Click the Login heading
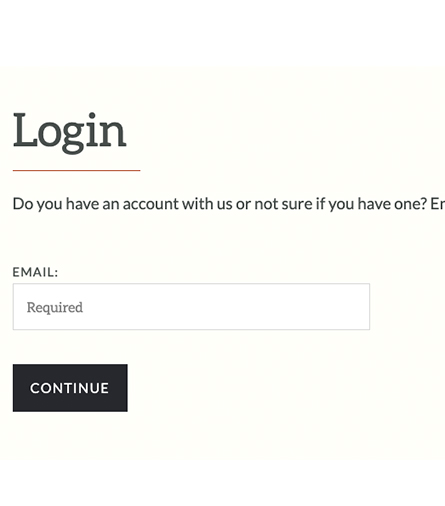 [x=70, y=133]
